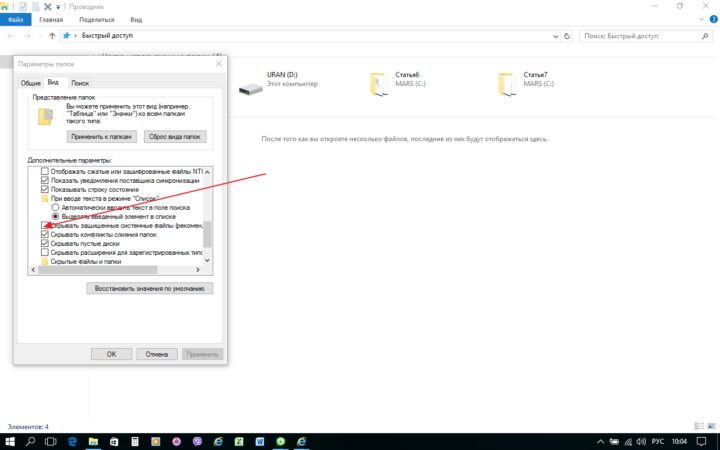Open the Action Center notification icon
The image size is (720, 450).
pos(701,442)
